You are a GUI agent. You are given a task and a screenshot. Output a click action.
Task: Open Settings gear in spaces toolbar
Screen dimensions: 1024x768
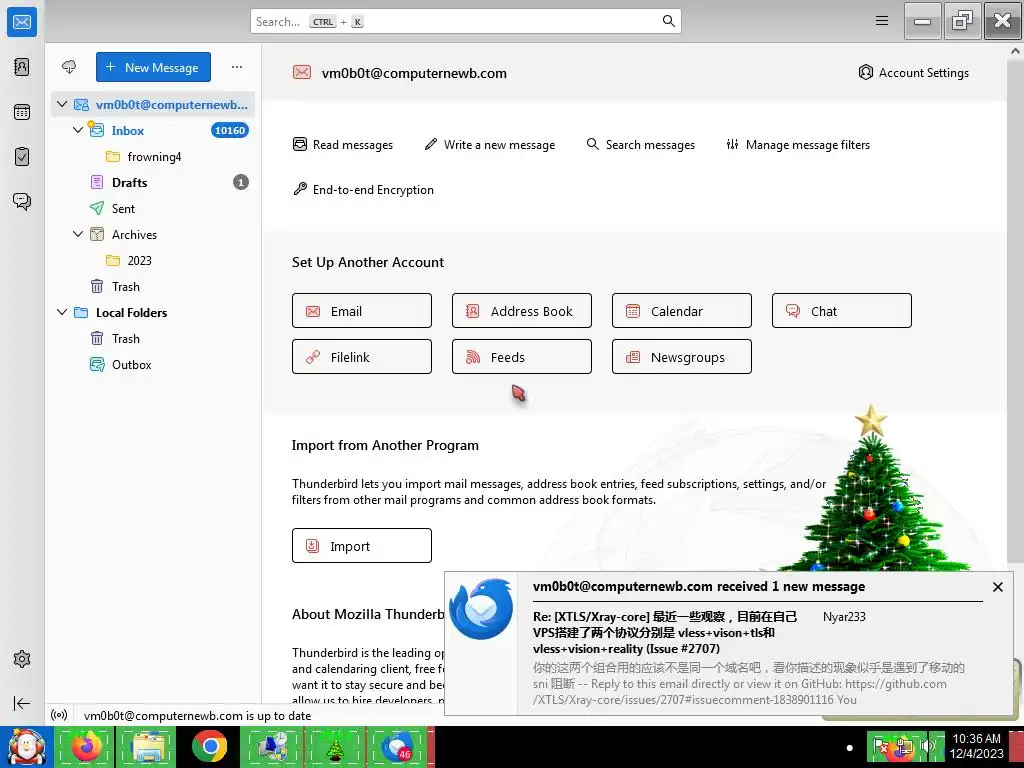coord(22,659)
